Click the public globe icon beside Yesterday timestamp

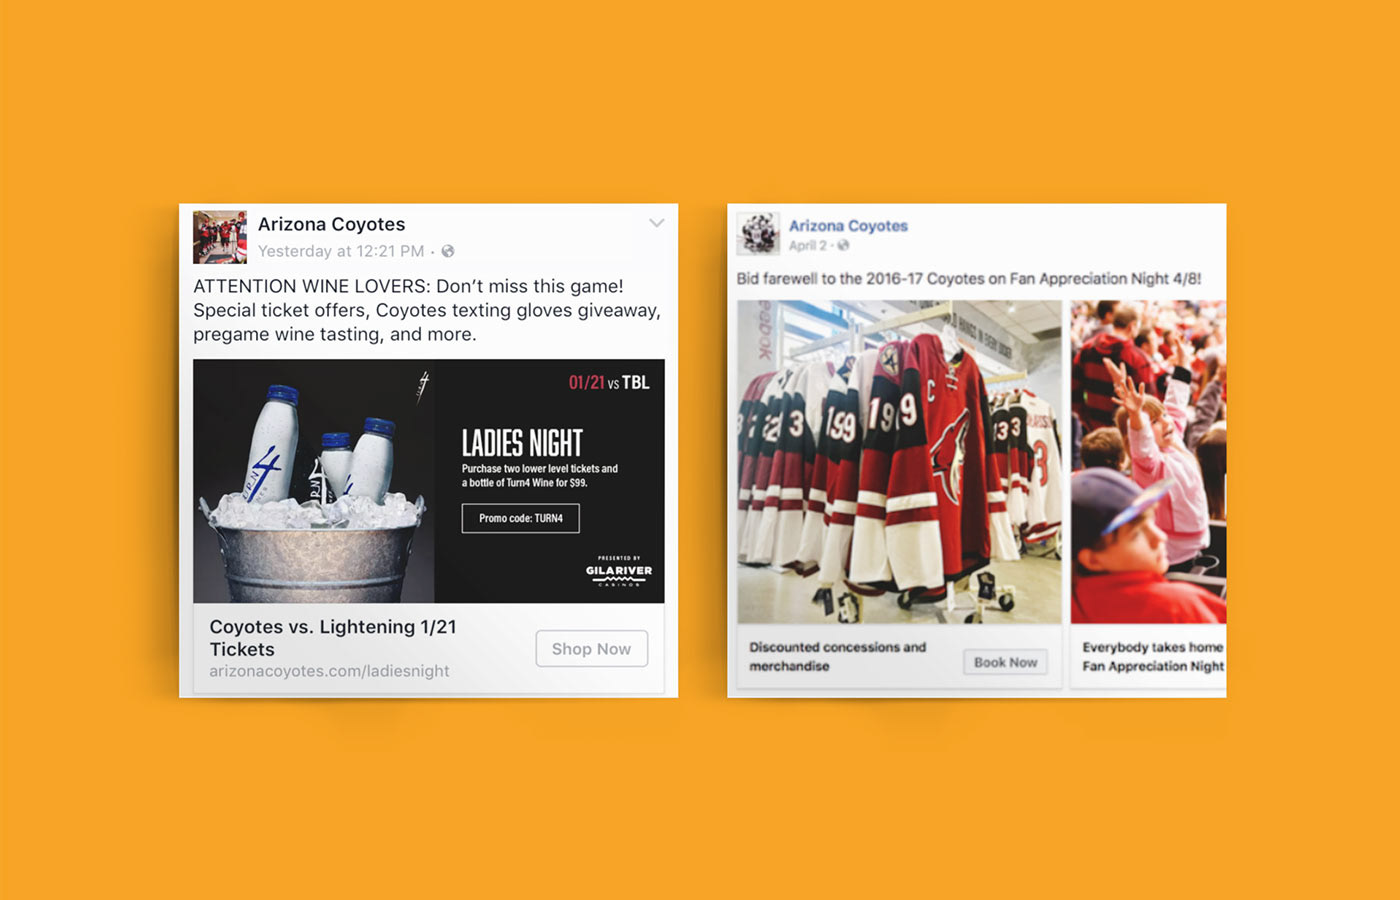pos(448,251)
